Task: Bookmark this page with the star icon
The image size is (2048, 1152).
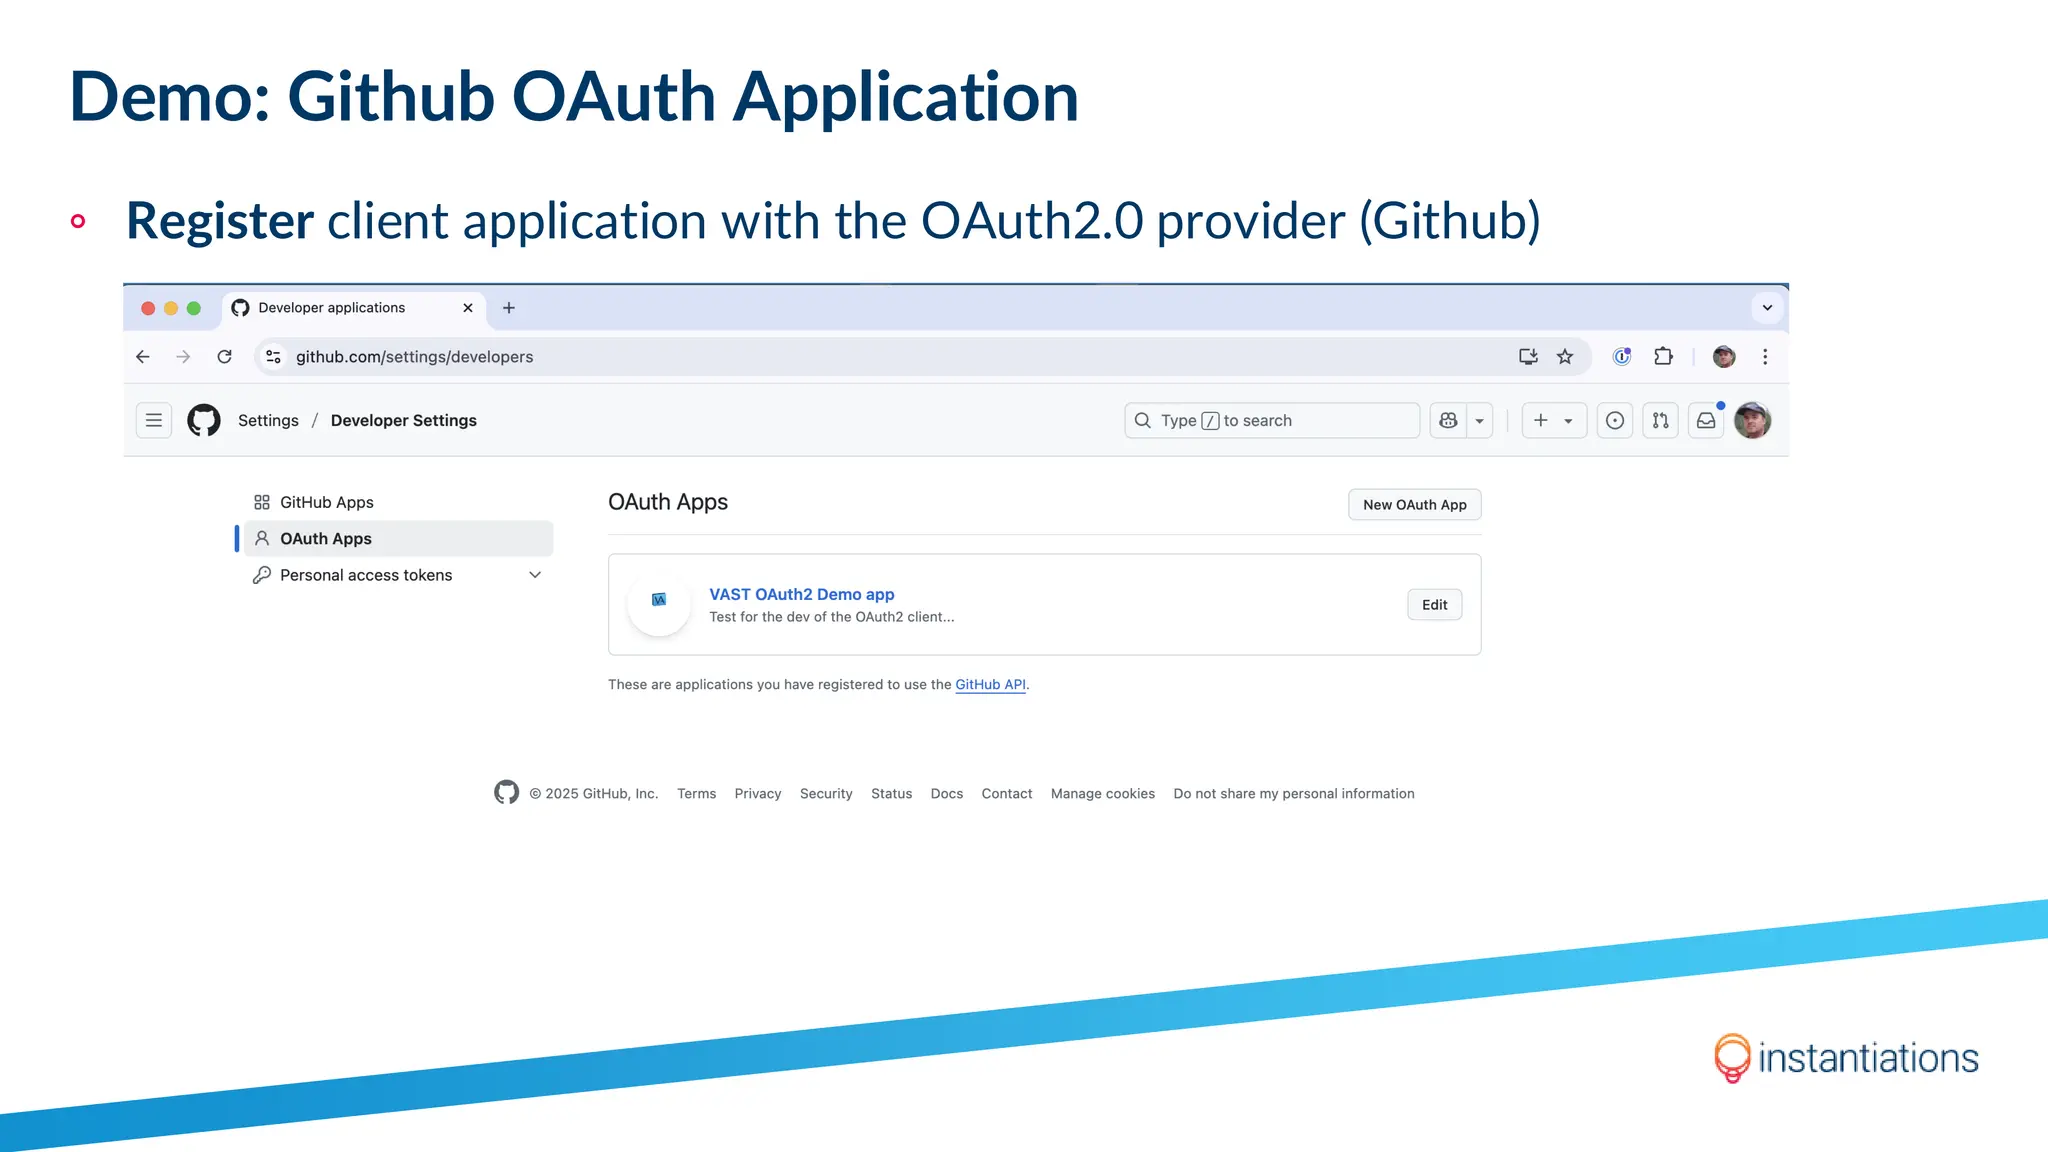Action: (x=1565, y=357)
